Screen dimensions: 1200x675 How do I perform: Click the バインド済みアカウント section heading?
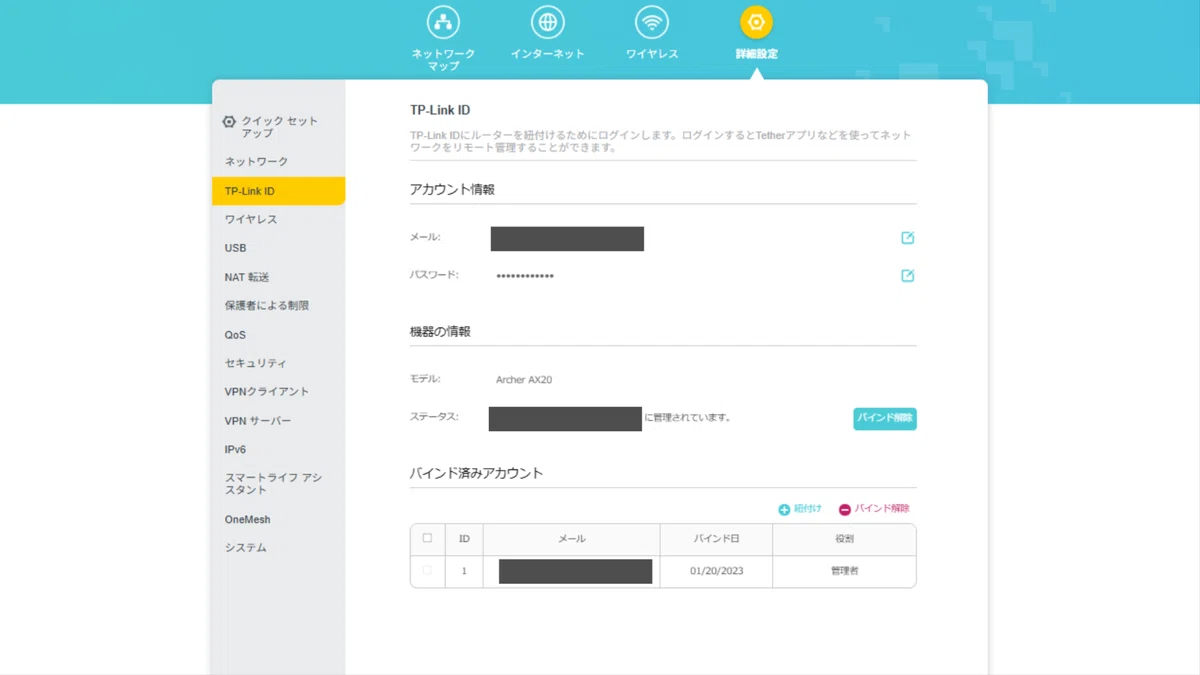[476, 473]
